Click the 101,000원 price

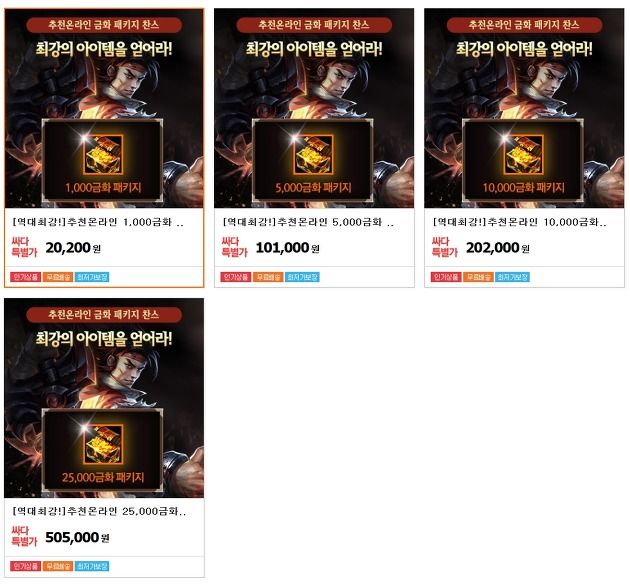(288, 248)
